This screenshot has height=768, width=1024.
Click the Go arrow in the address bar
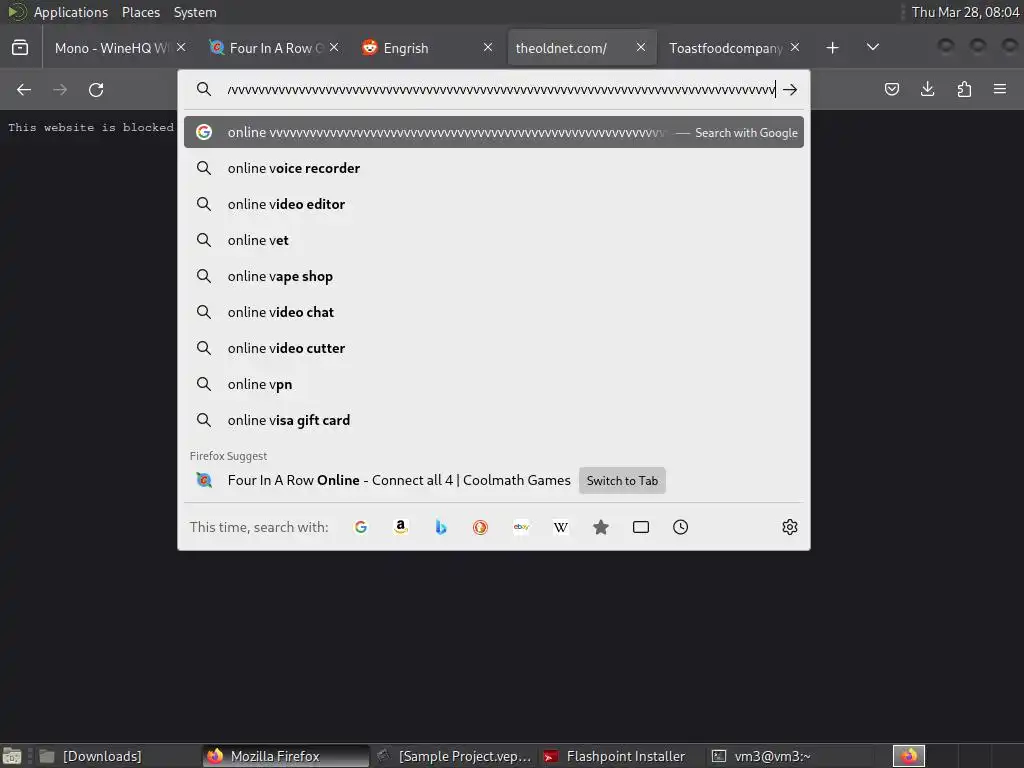[790, 89]
